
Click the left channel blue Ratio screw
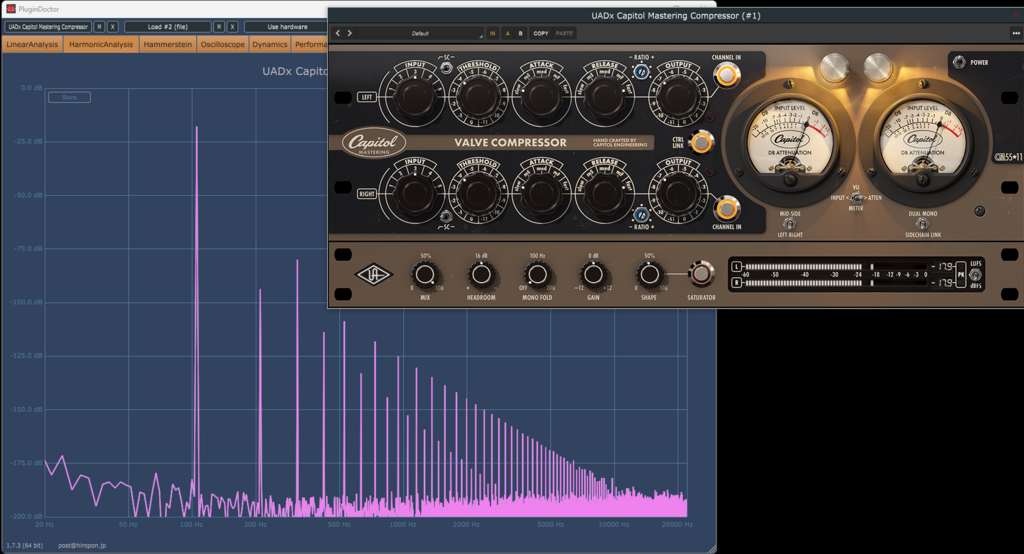click(x=641, y=71)
